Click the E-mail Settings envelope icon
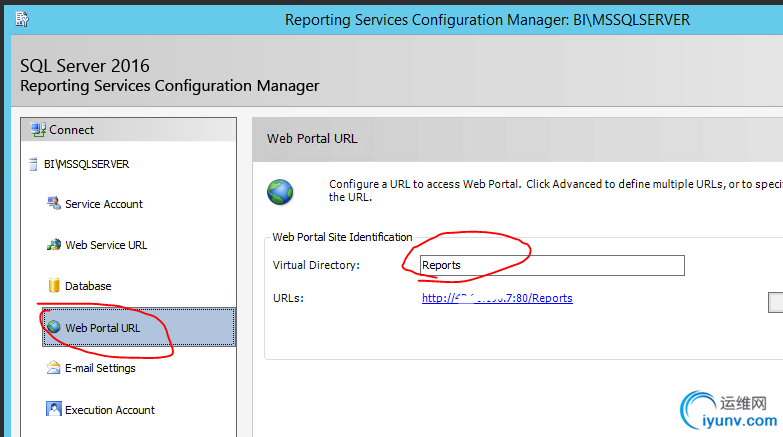The image size is (783, 437). pos(53,368)
